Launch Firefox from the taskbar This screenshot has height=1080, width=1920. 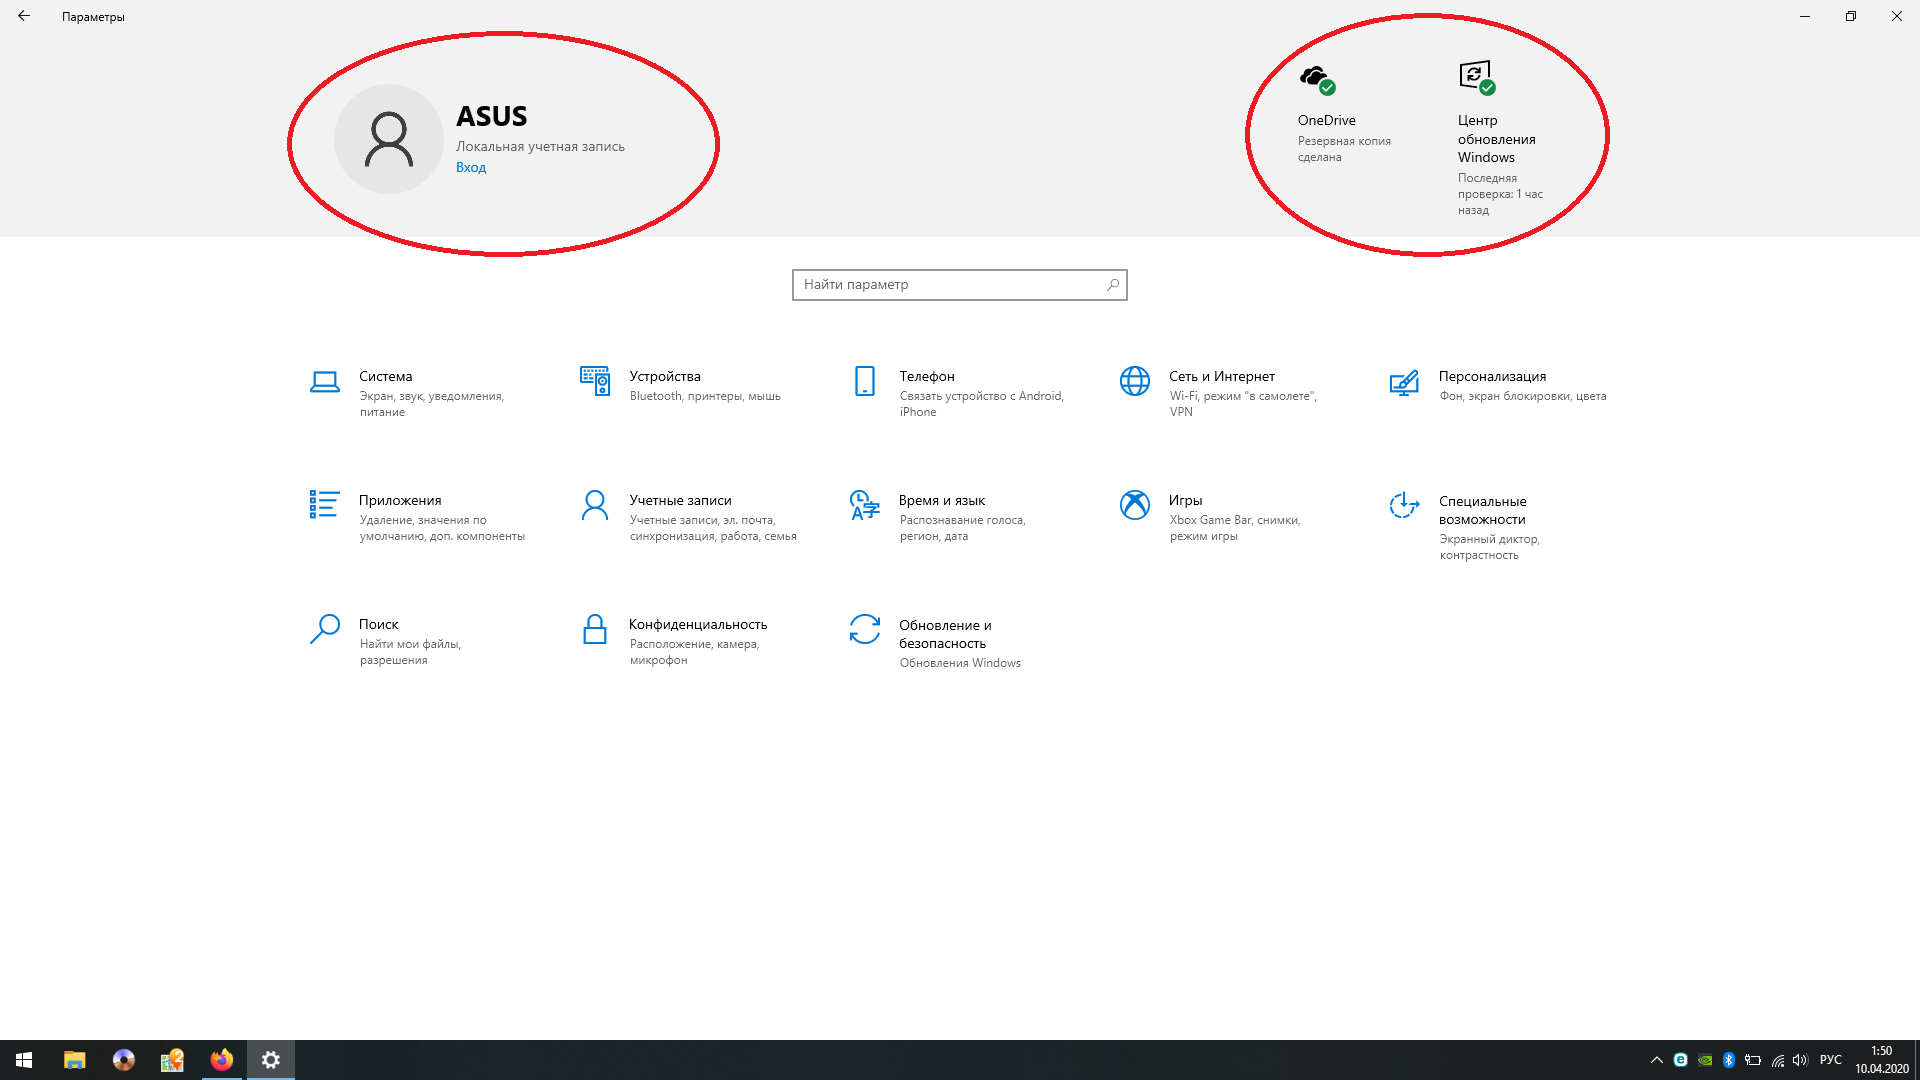[222, 1060]
